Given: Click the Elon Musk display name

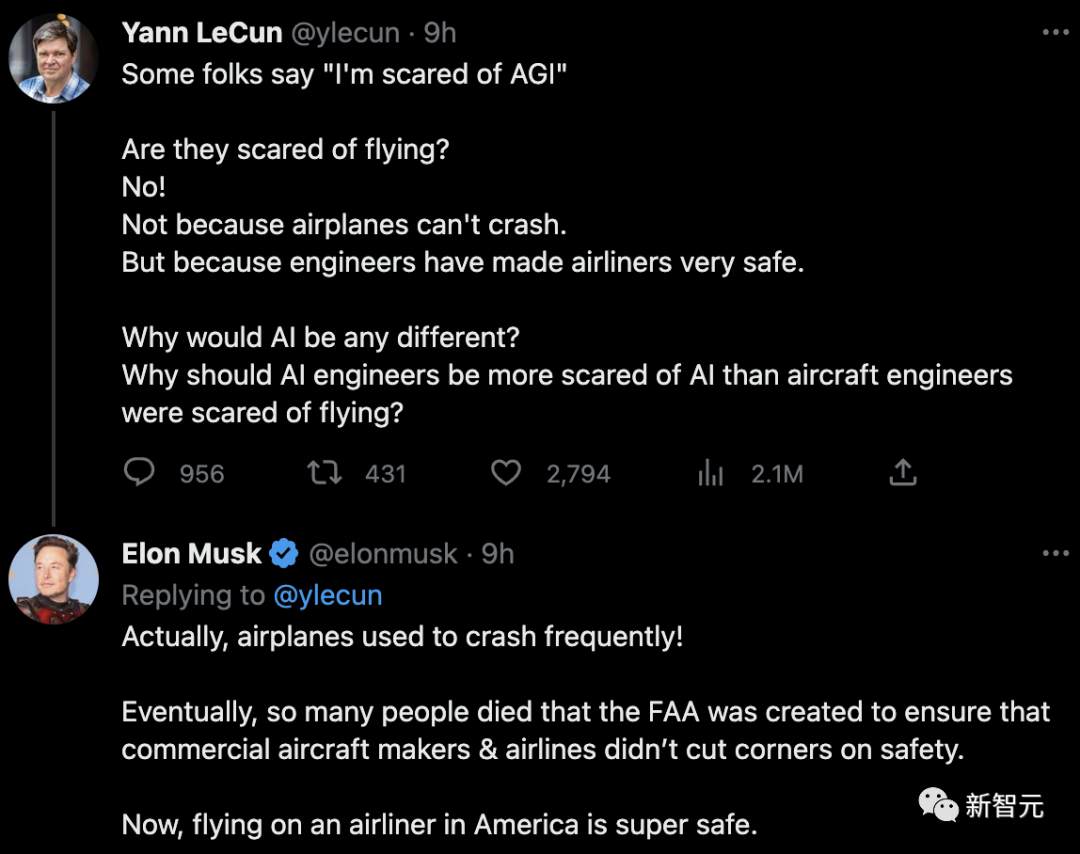Looking at the screenshot, I should click(191, 553).
